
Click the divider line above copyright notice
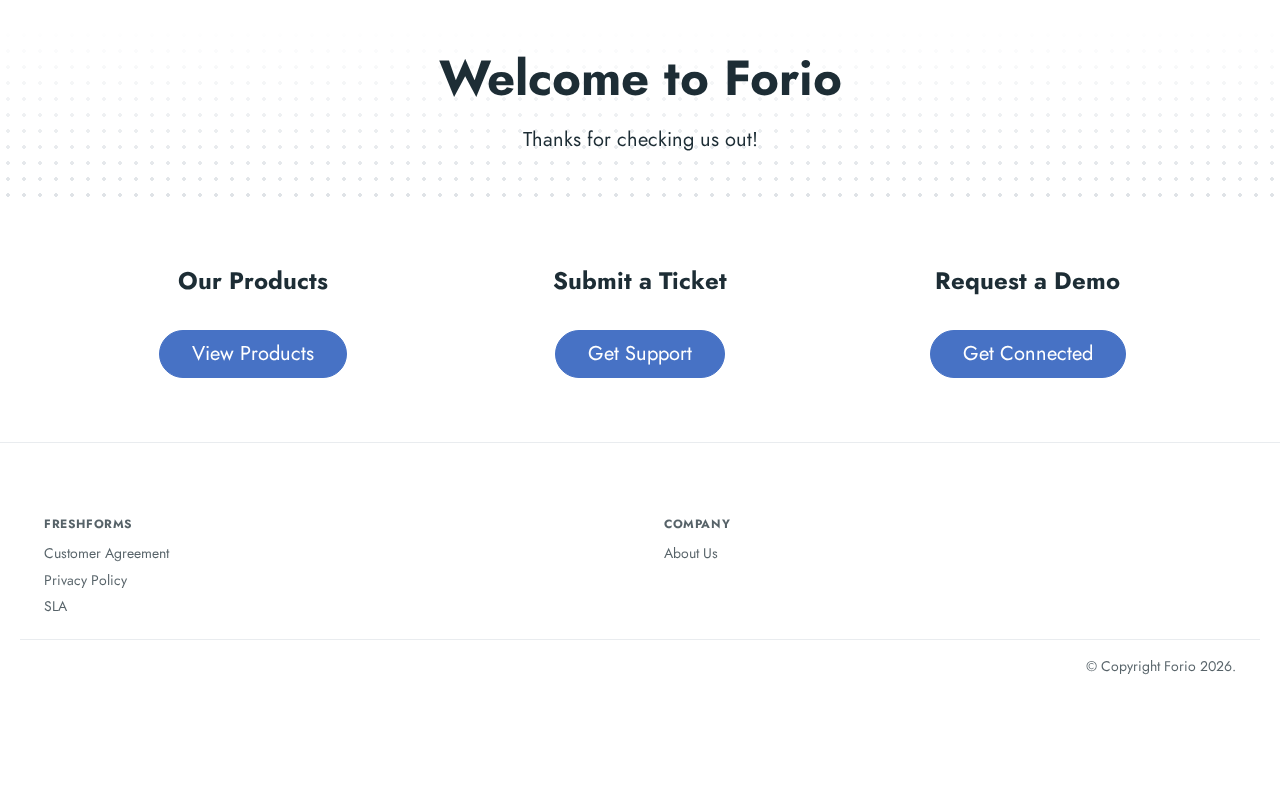[x=640, y=639]
